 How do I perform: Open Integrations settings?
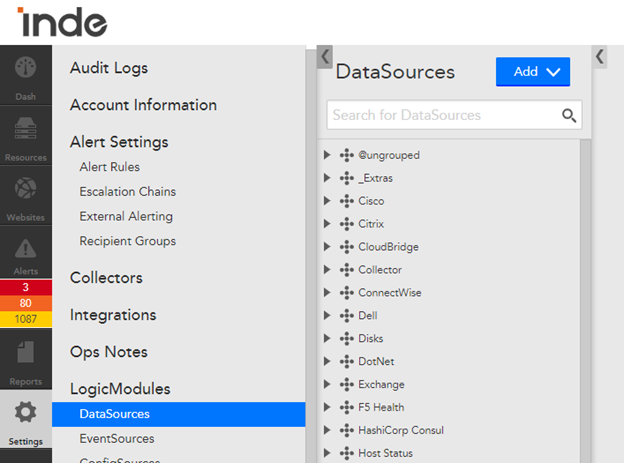(x=113, y=315)
